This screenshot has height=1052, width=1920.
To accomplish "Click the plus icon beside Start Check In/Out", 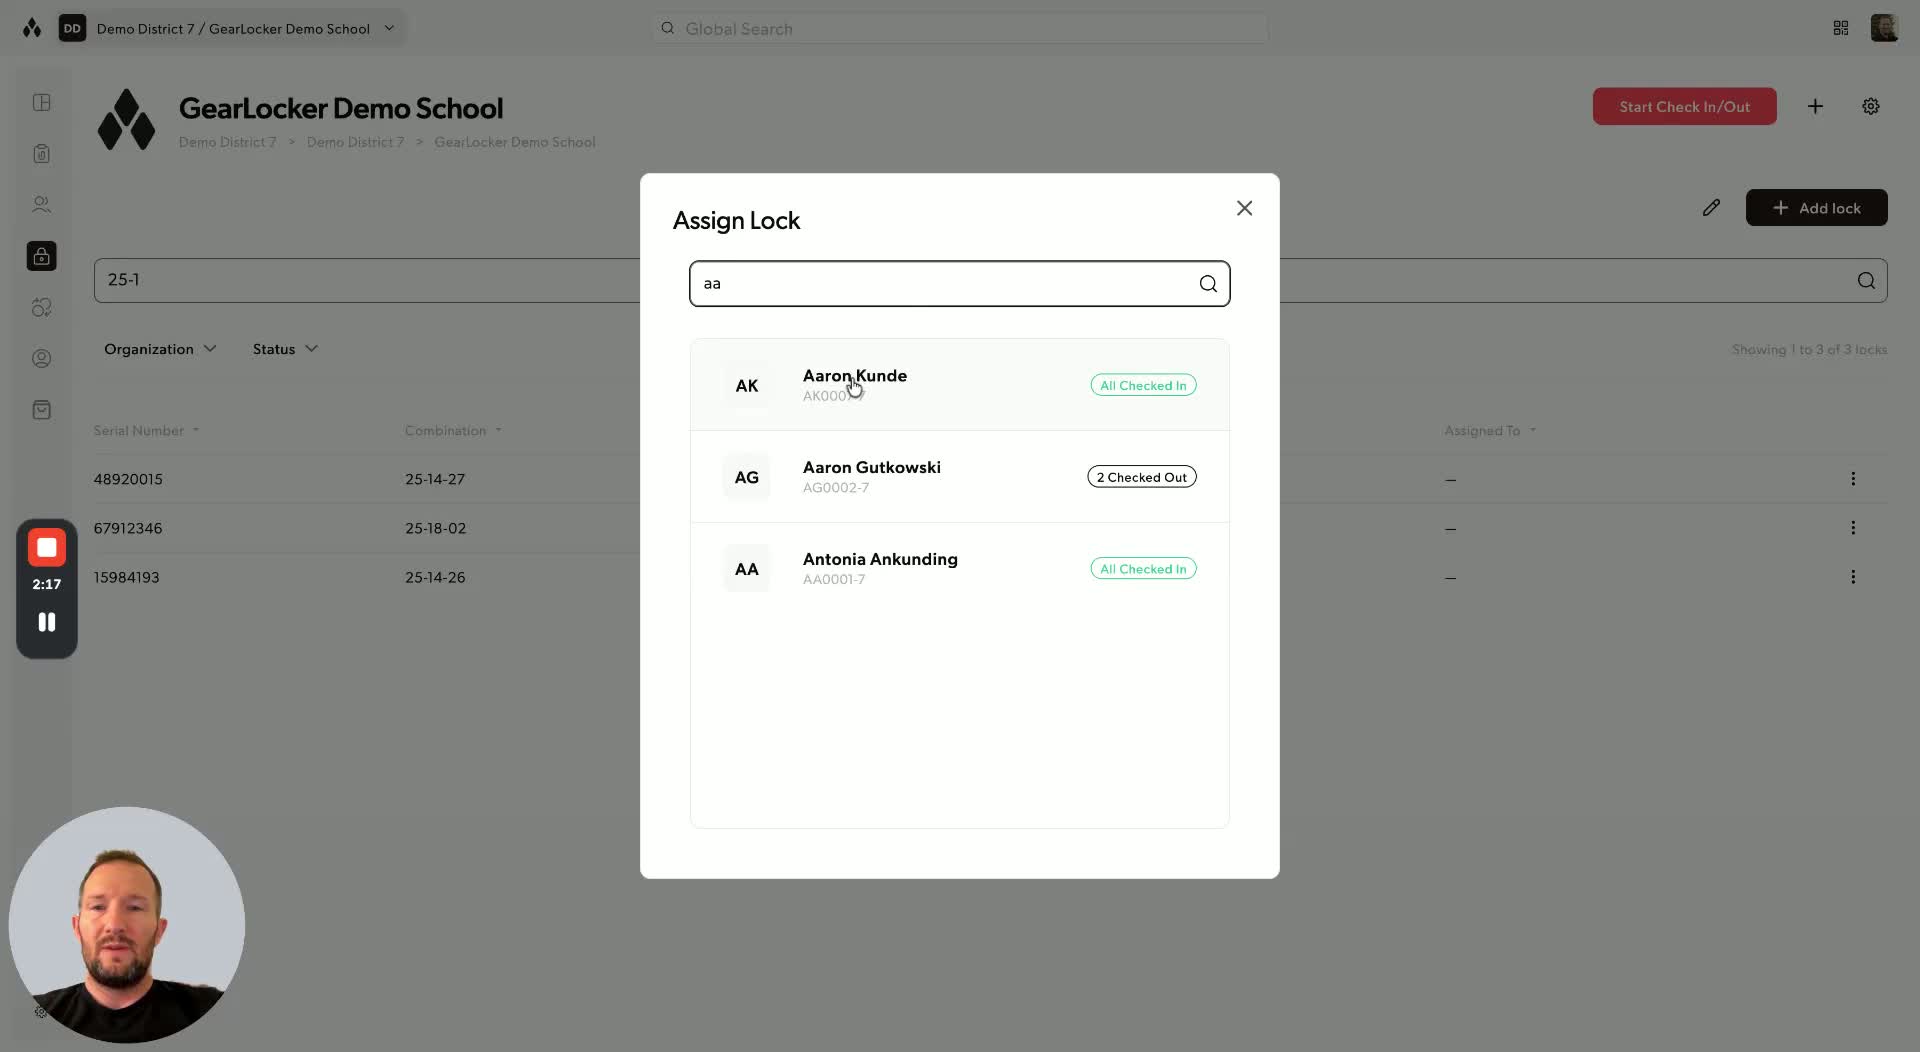I will point(1815,107).
